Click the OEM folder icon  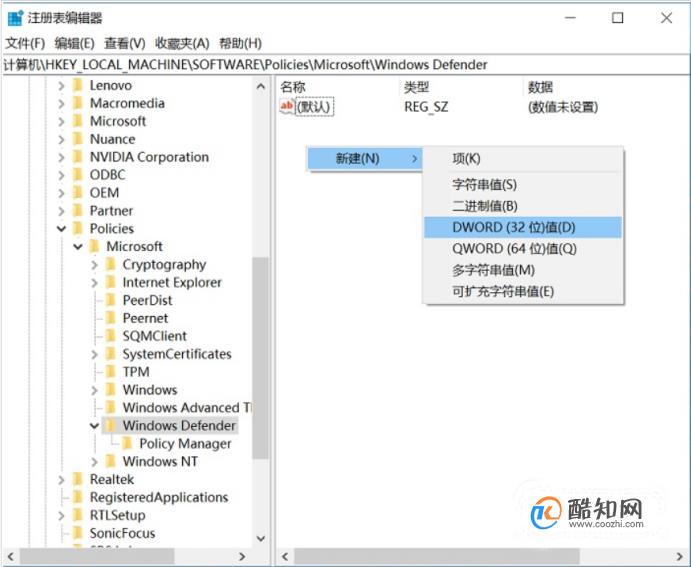[78, 193]
